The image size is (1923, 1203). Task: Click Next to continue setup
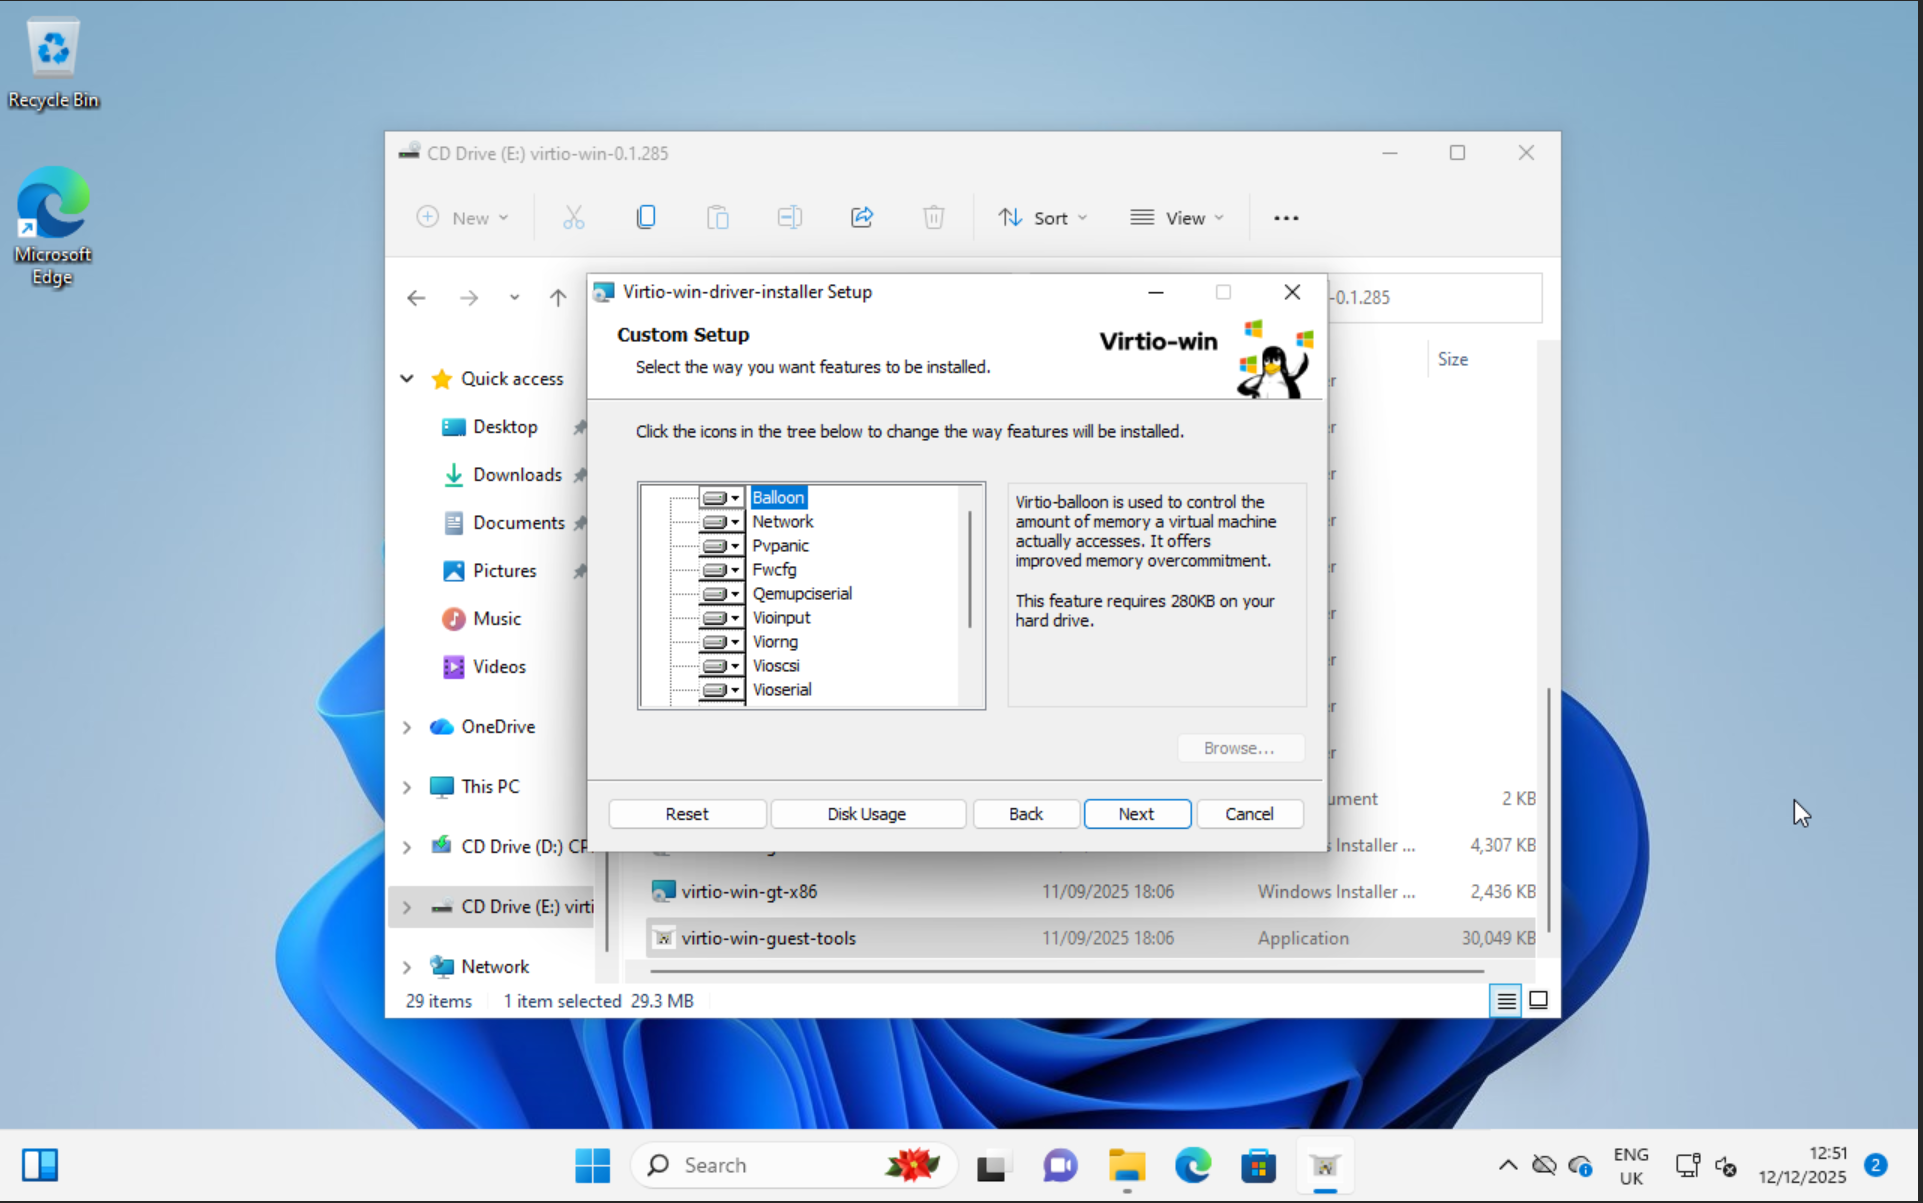tap(1137, 814)
